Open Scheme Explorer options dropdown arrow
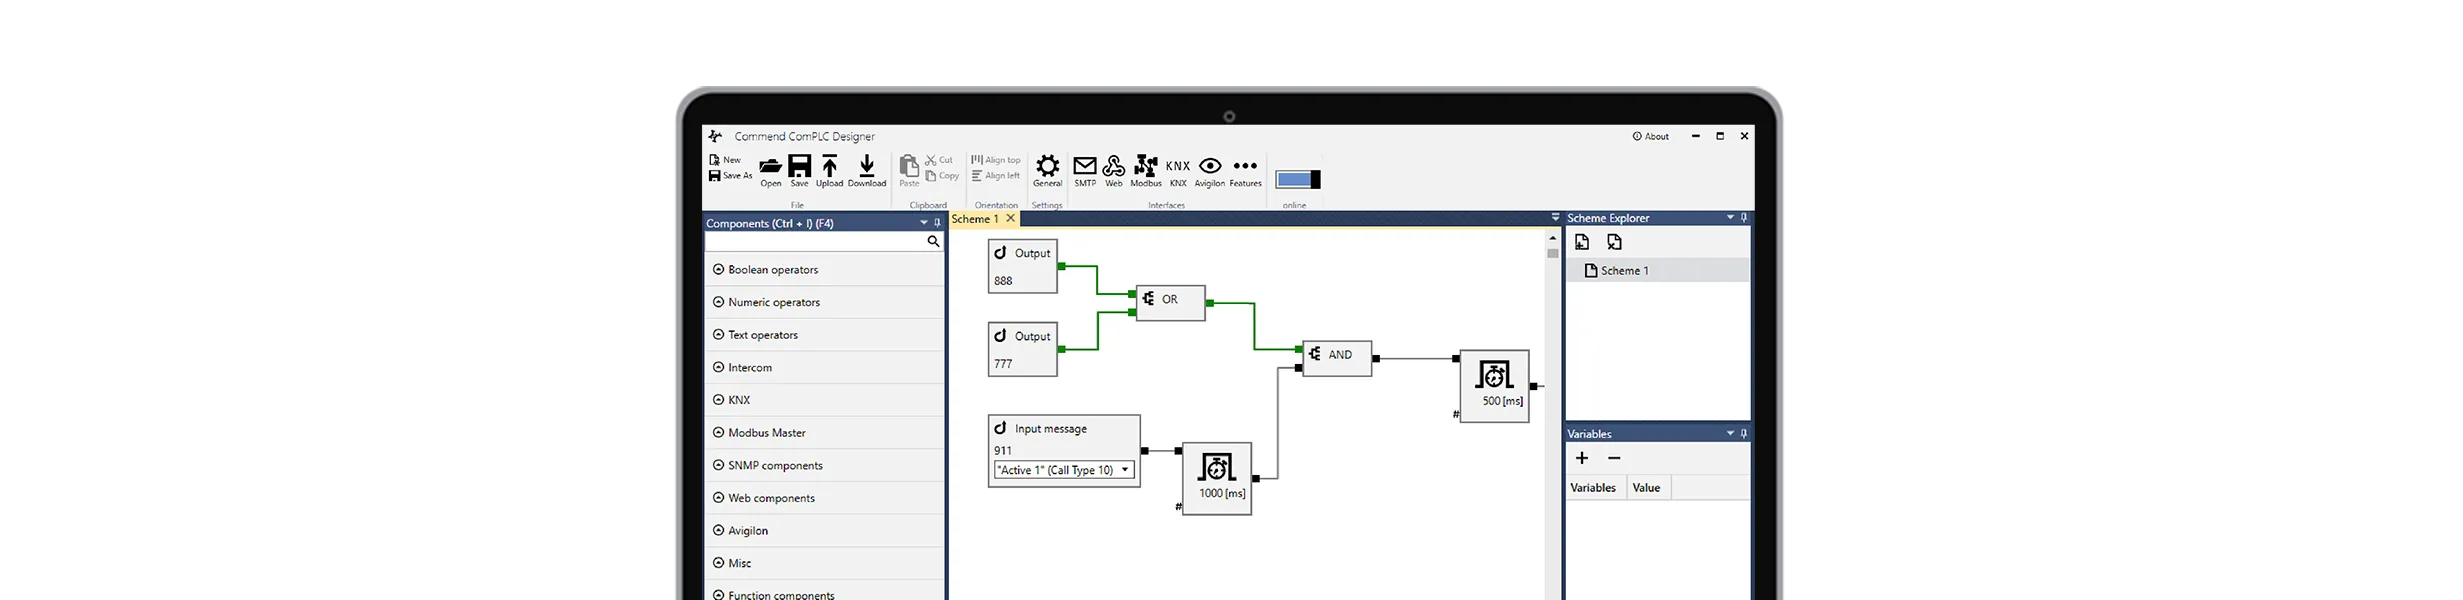 [x=1730, y=218]
